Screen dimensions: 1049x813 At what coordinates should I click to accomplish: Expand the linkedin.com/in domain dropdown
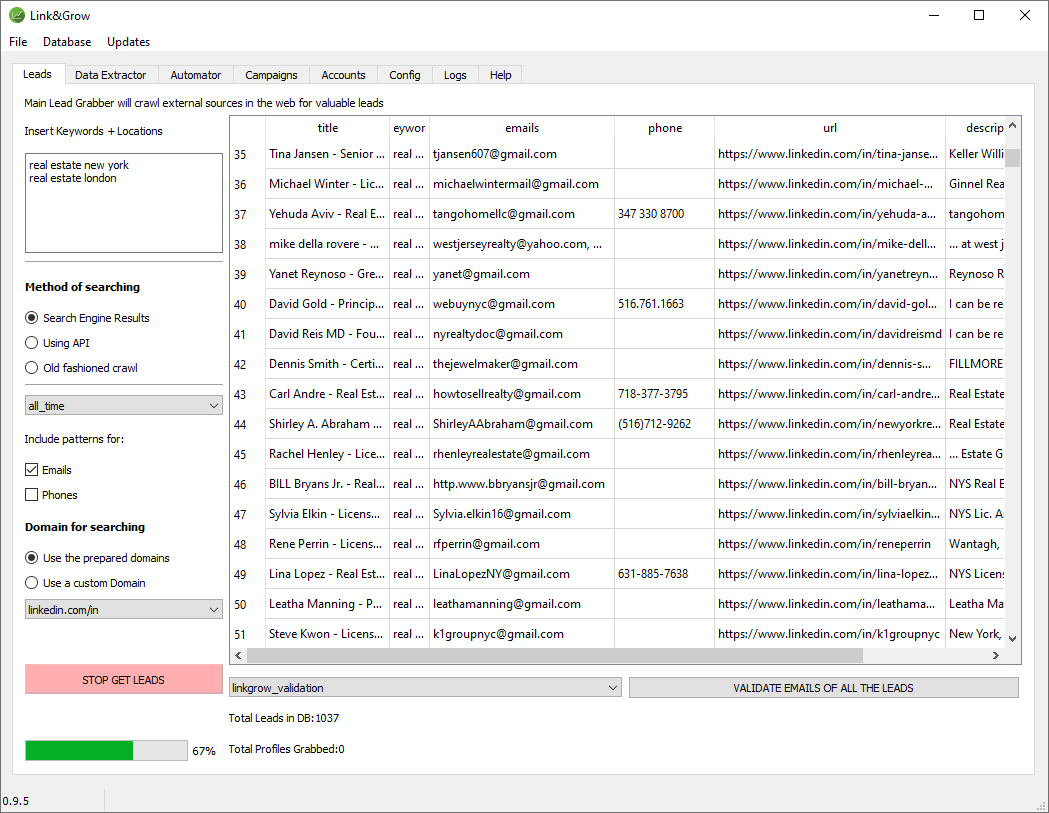[x=123, y=610]
